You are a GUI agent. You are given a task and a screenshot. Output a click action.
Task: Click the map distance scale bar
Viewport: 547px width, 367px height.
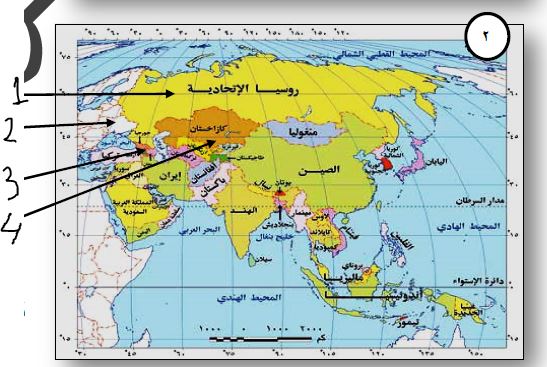click(x=260, y=338)
